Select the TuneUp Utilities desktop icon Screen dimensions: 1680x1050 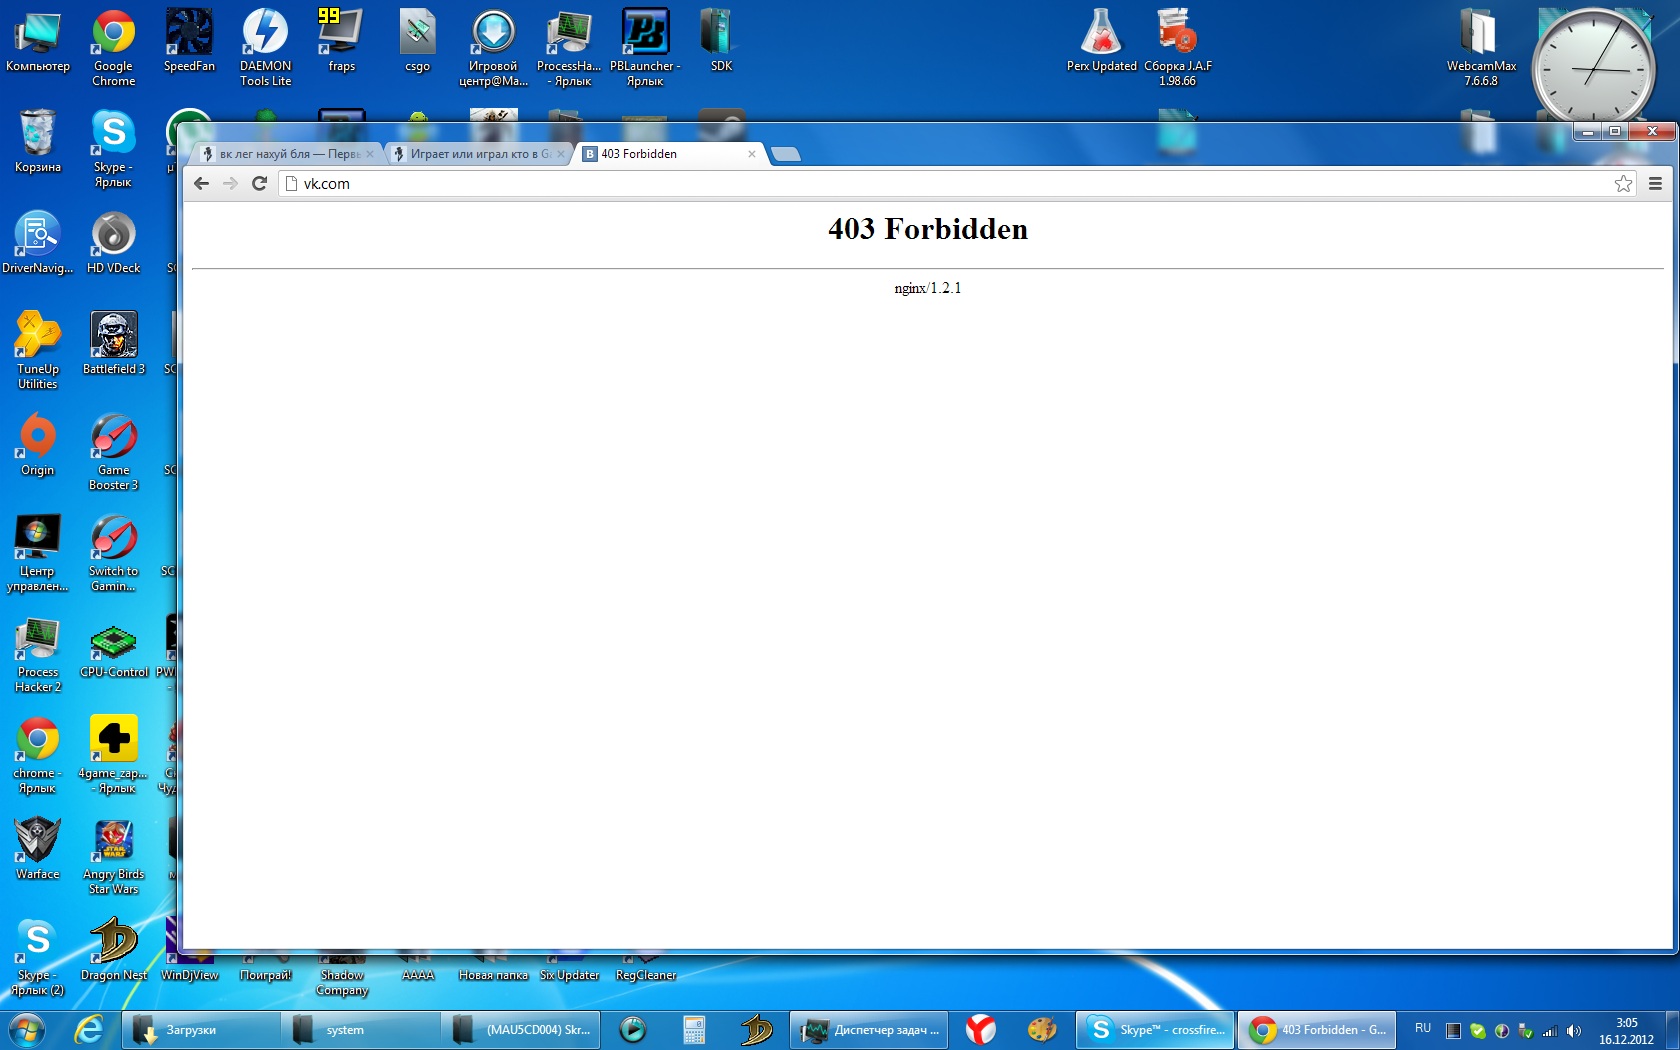[38, 346]
